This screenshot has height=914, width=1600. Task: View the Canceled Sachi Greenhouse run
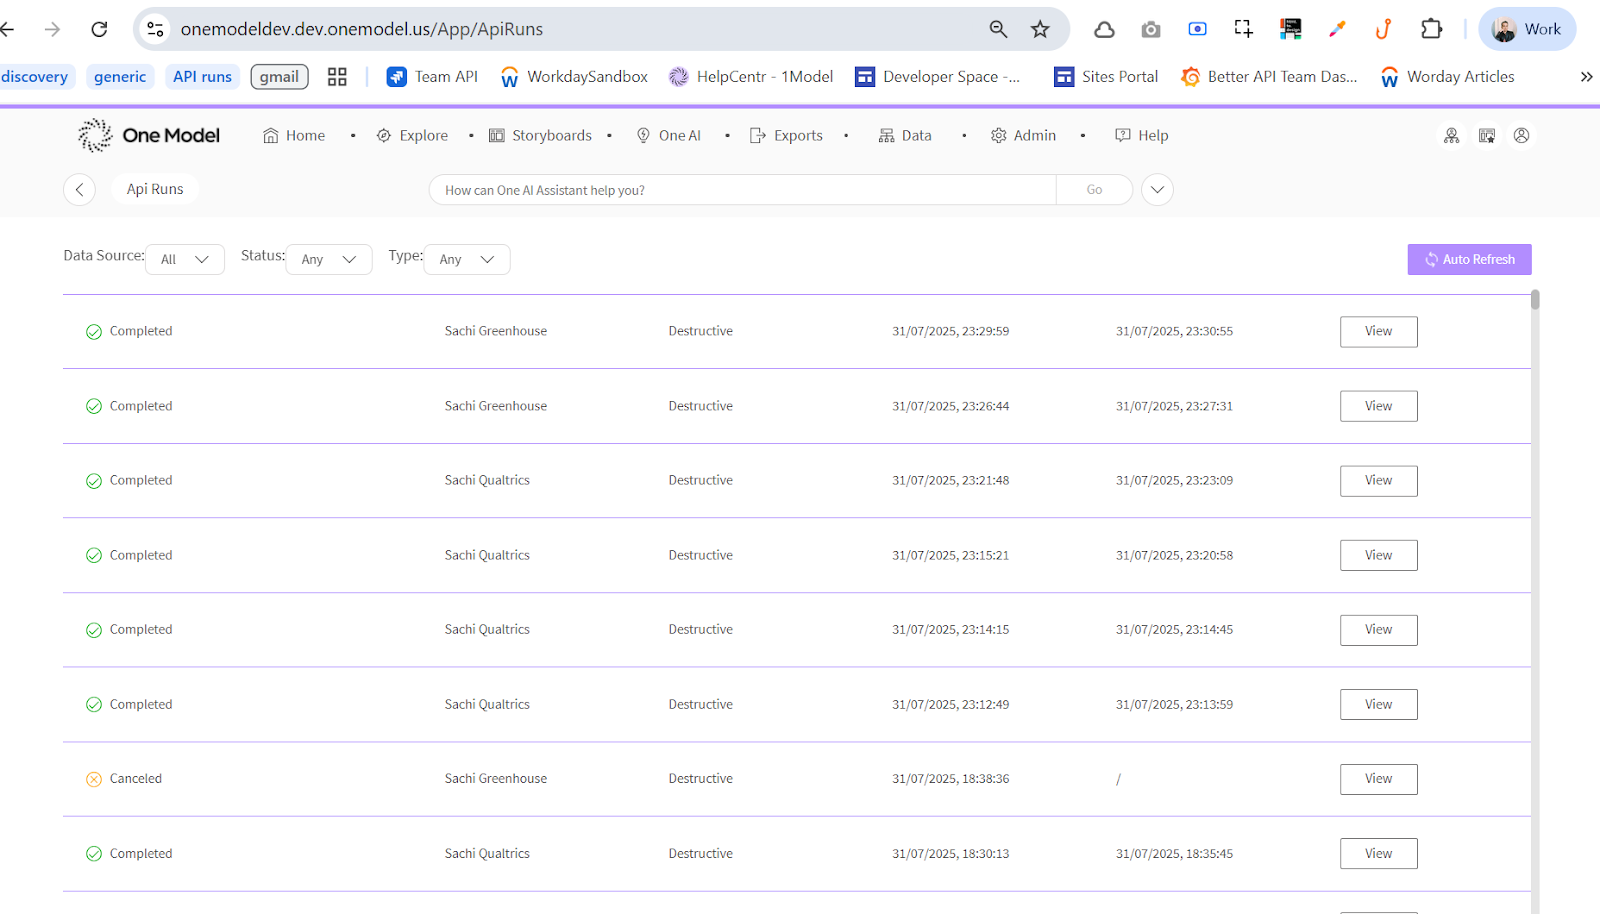(1378, 779)
